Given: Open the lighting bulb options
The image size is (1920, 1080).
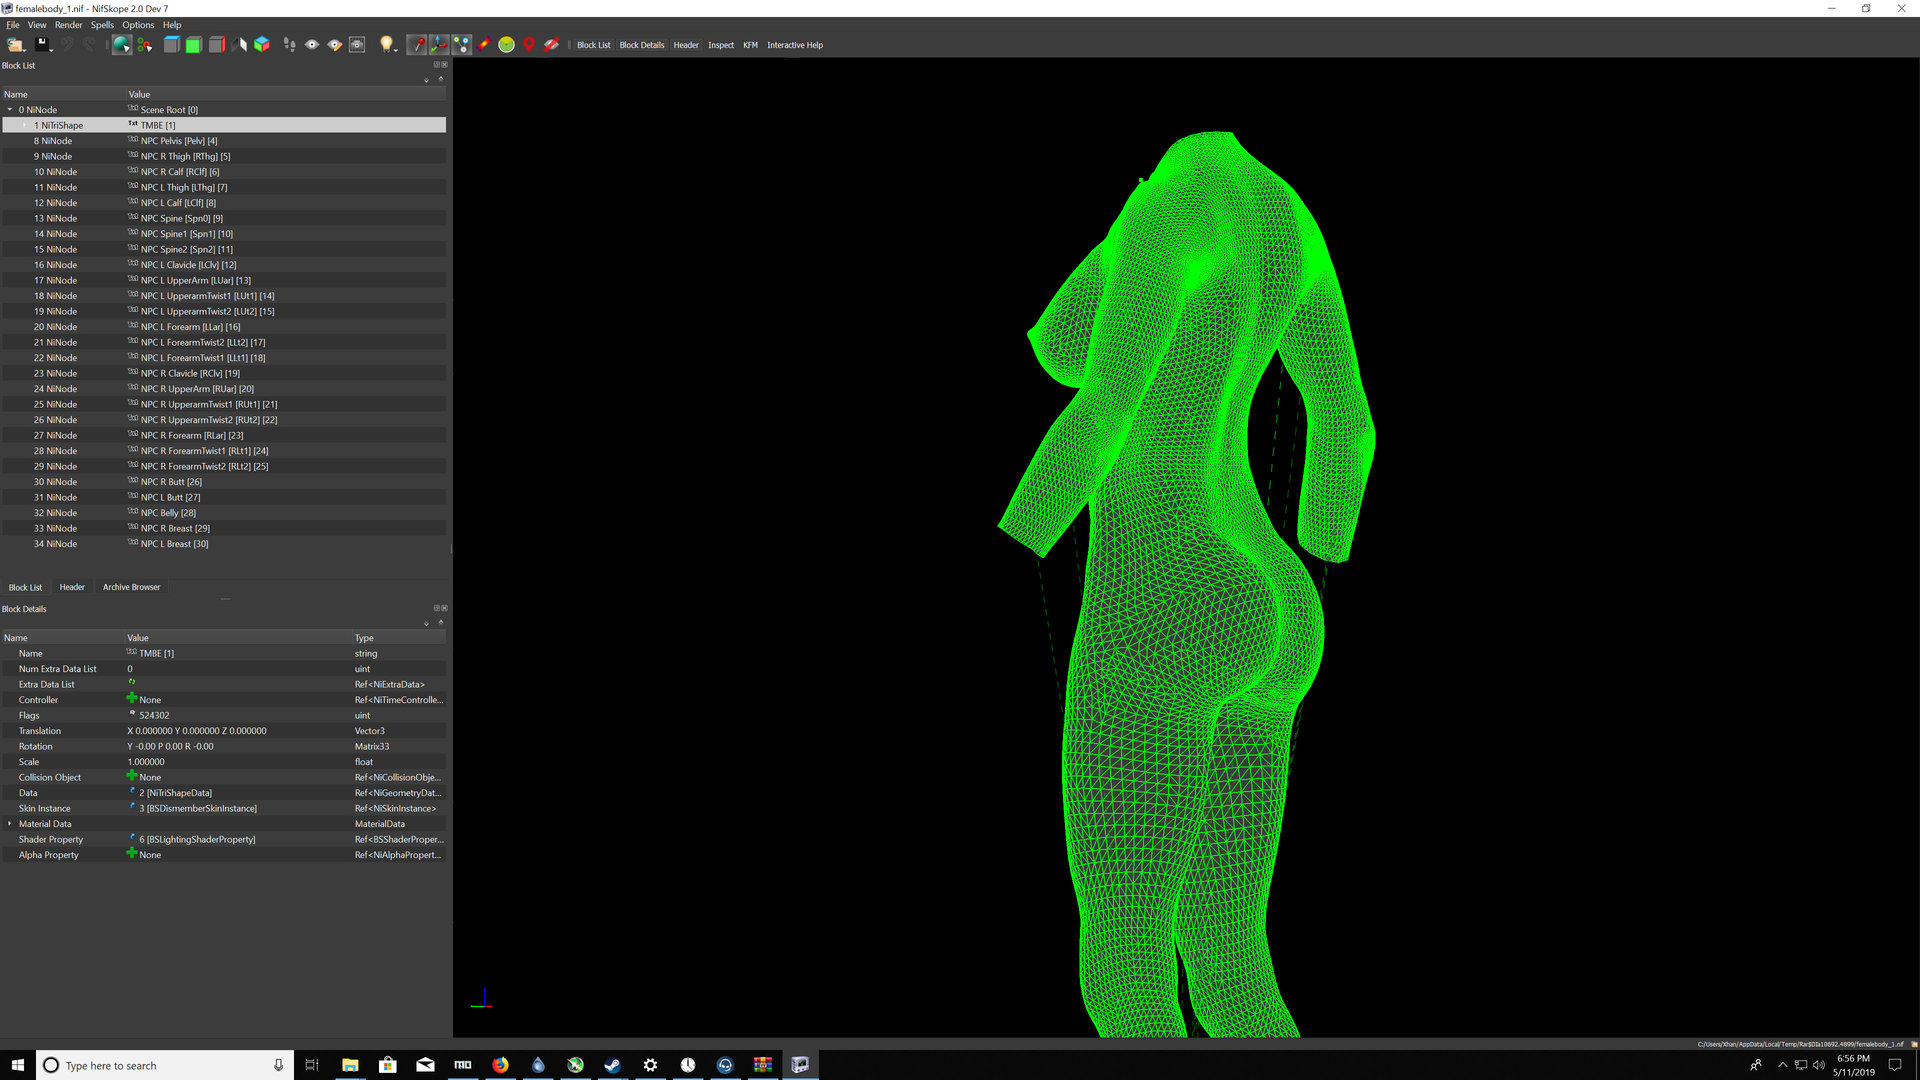Looking at the screenshot, I should click(387, 45).
